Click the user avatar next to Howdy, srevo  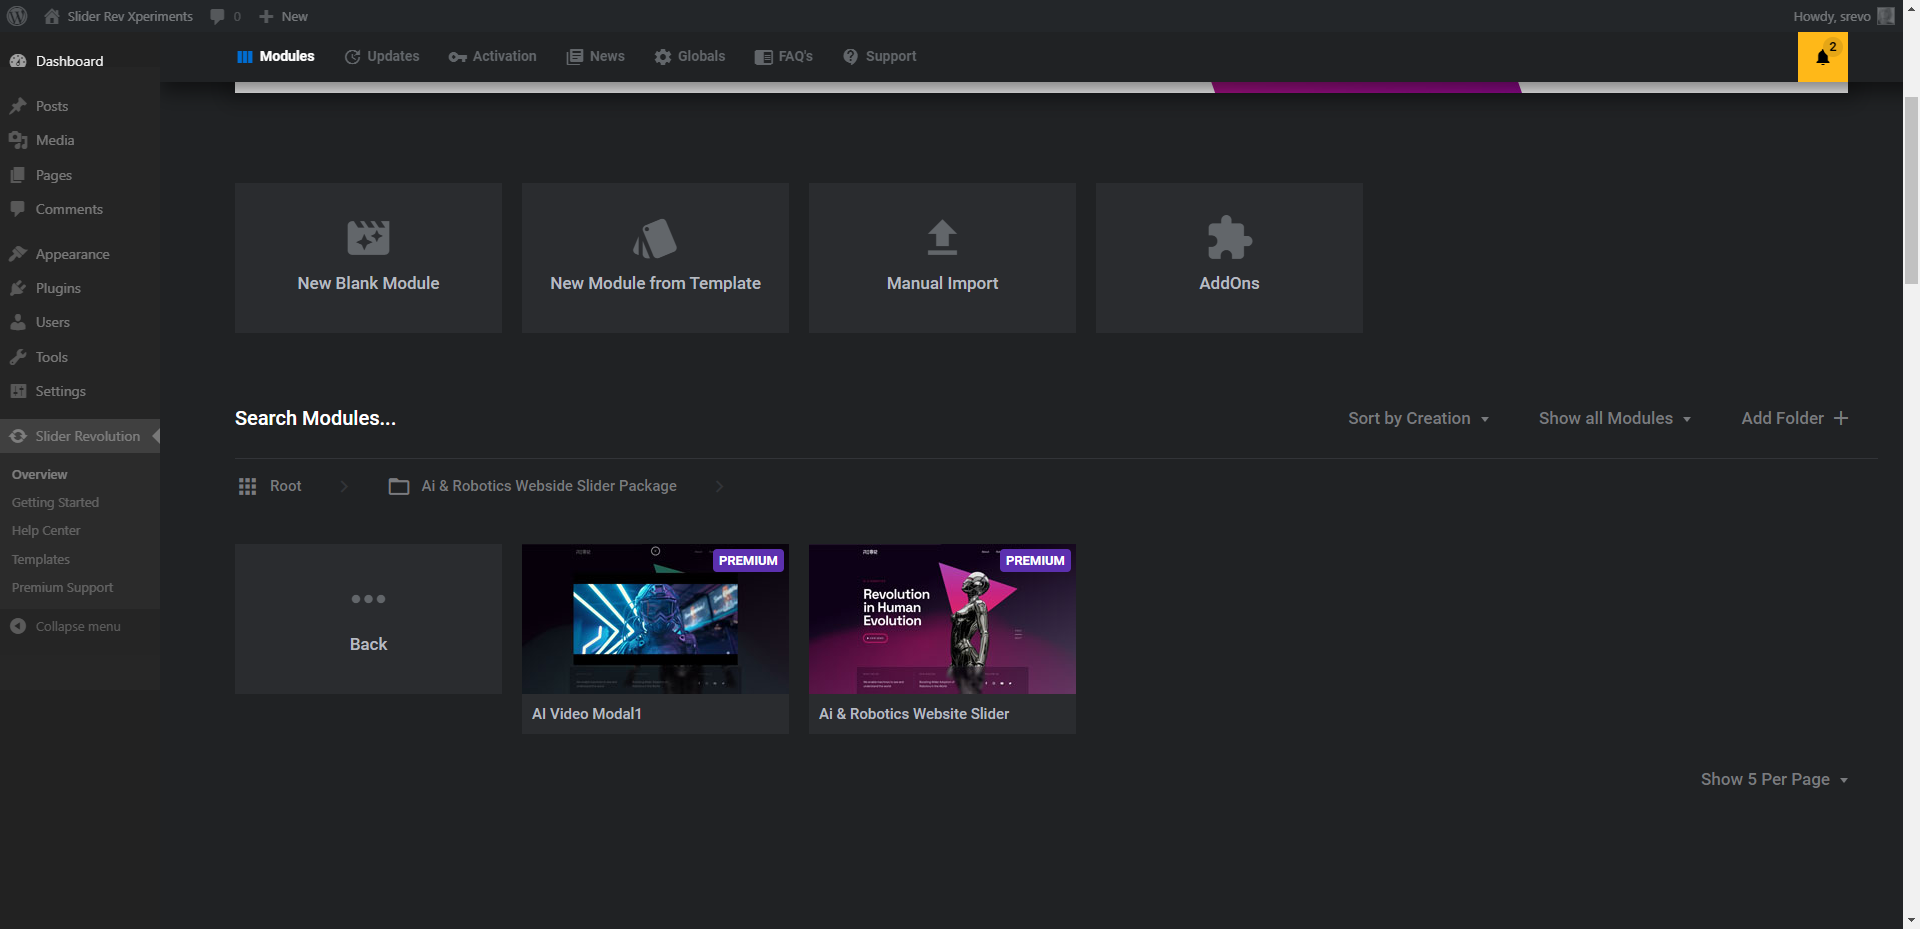coord(1886,16)
